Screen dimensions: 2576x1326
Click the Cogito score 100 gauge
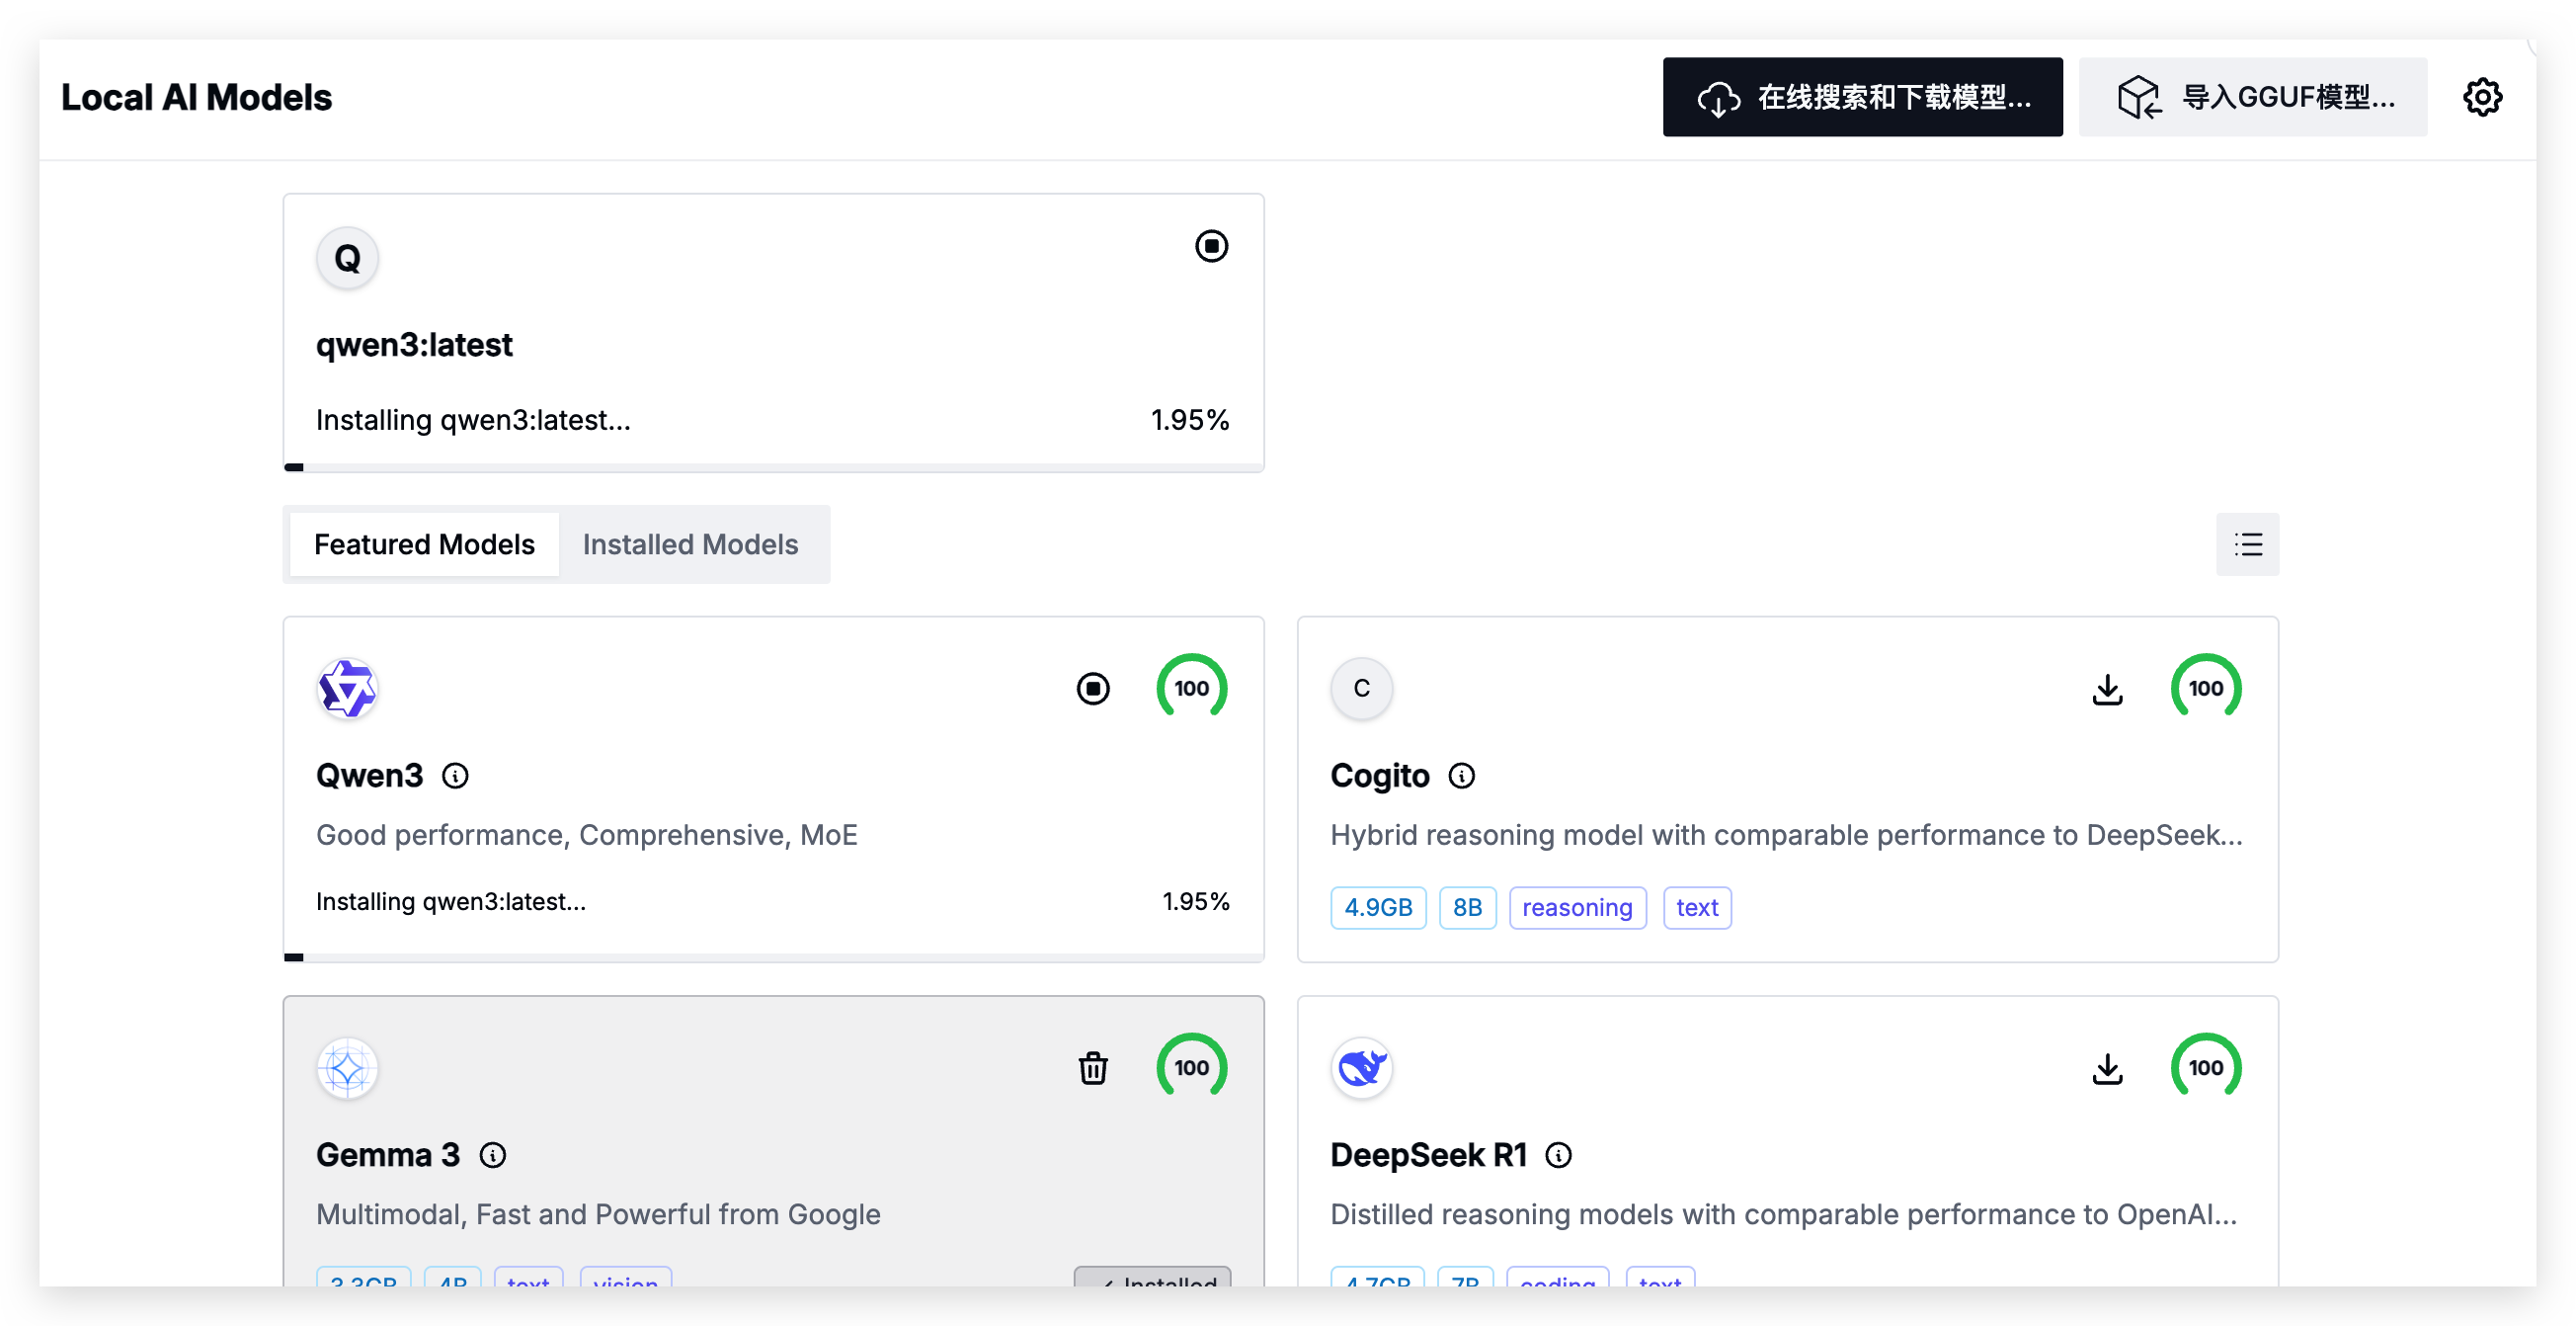click(2205, 688)
